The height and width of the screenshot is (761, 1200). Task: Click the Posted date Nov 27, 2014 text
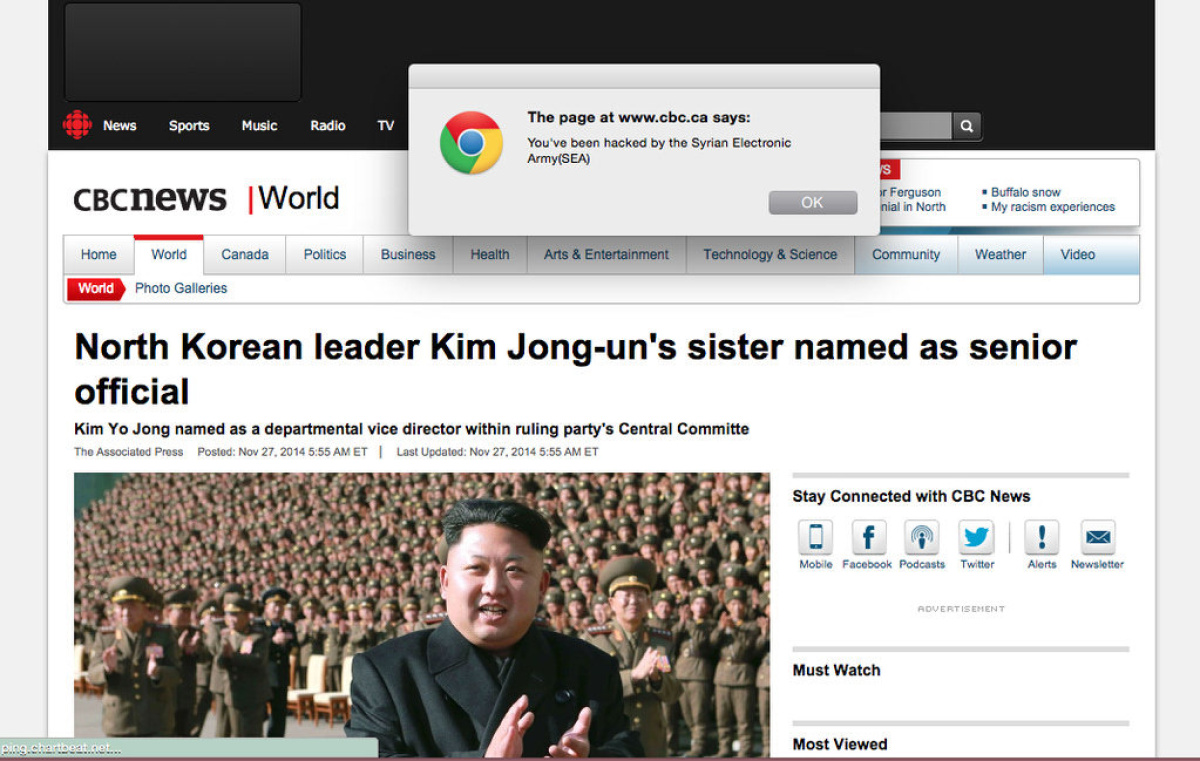coord(283,452)
